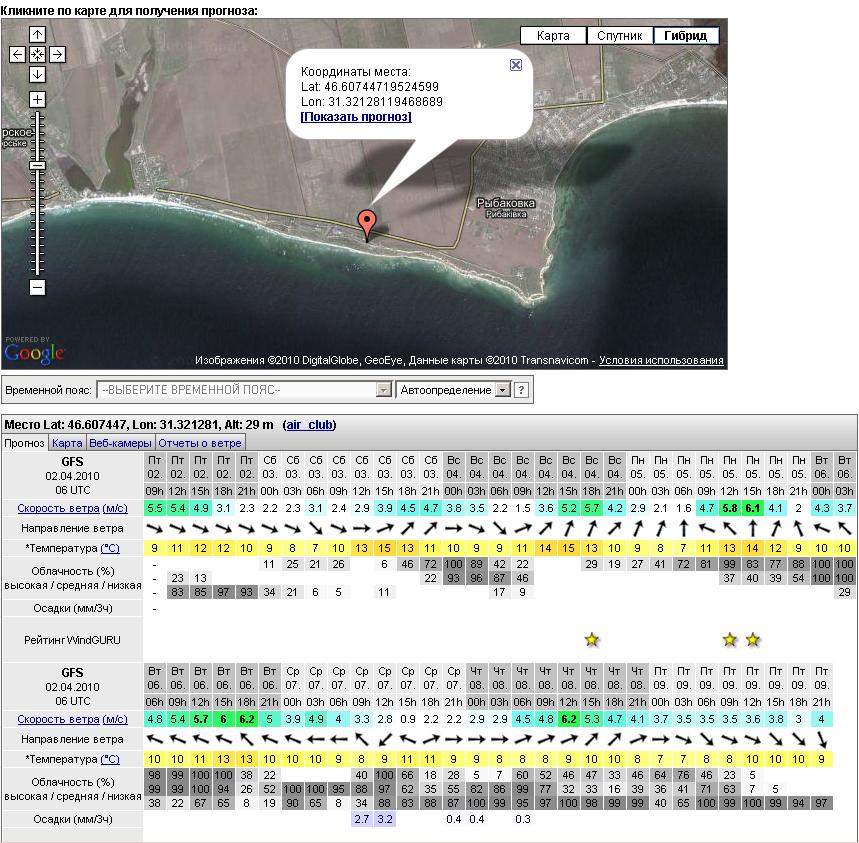859x843 pixels.
Task: Zoom in with the plus button
Action: (37, 100)
